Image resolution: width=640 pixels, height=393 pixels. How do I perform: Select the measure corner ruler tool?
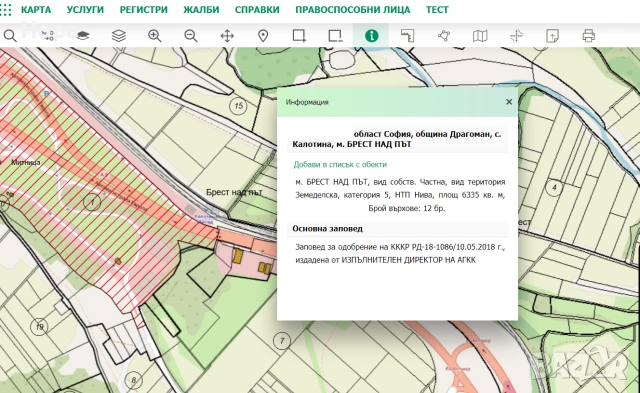[407, 36]
